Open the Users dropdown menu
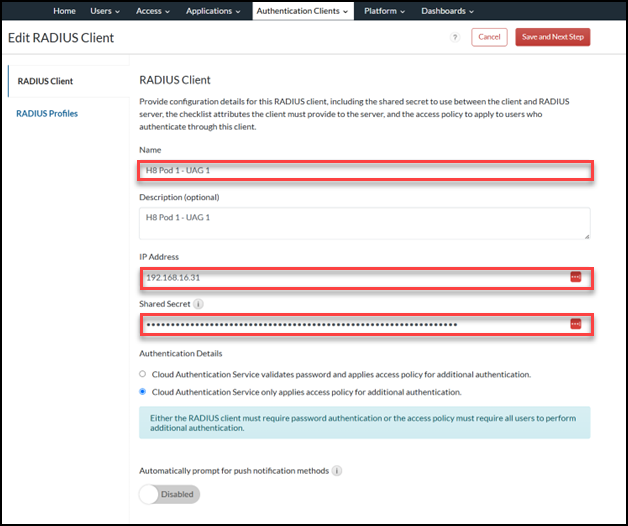 [105, 11]
